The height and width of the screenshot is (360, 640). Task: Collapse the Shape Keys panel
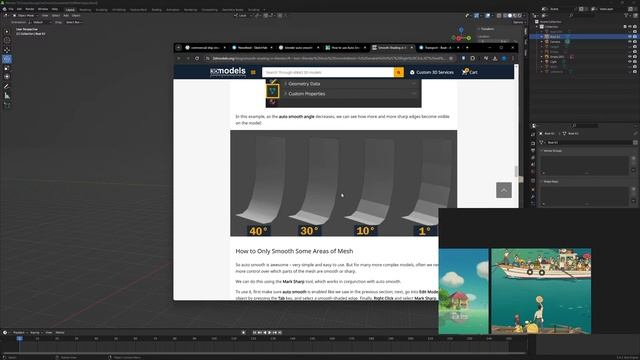point(542,182)
